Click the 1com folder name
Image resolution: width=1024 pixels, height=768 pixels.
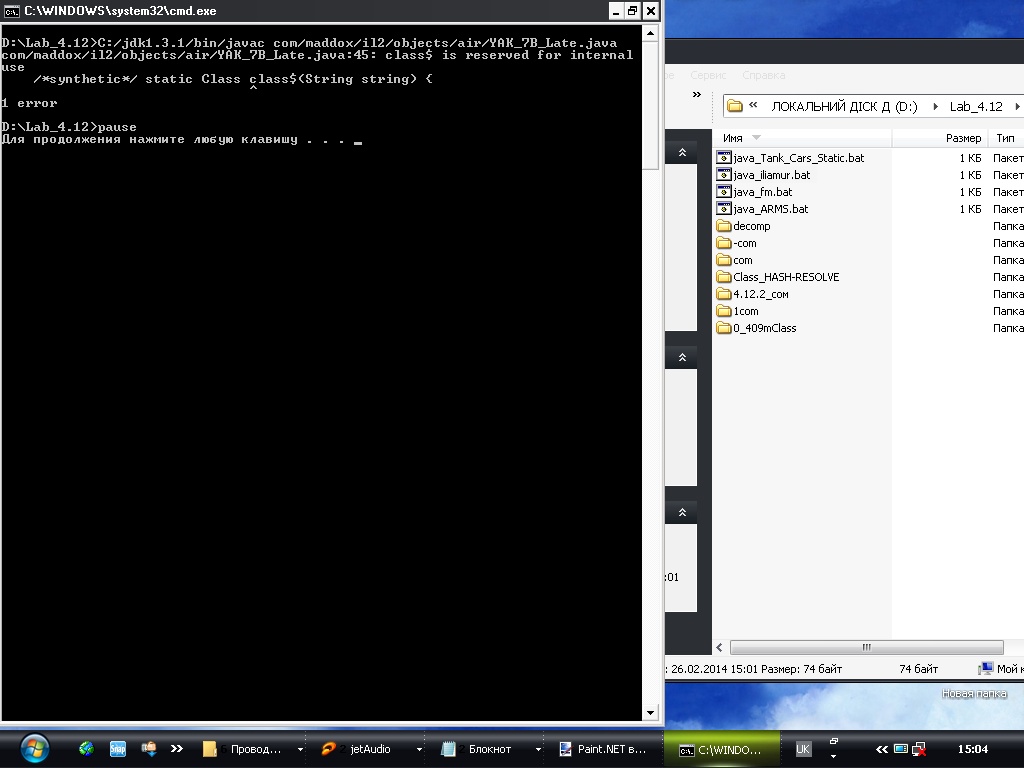click(x=746, y=311)
